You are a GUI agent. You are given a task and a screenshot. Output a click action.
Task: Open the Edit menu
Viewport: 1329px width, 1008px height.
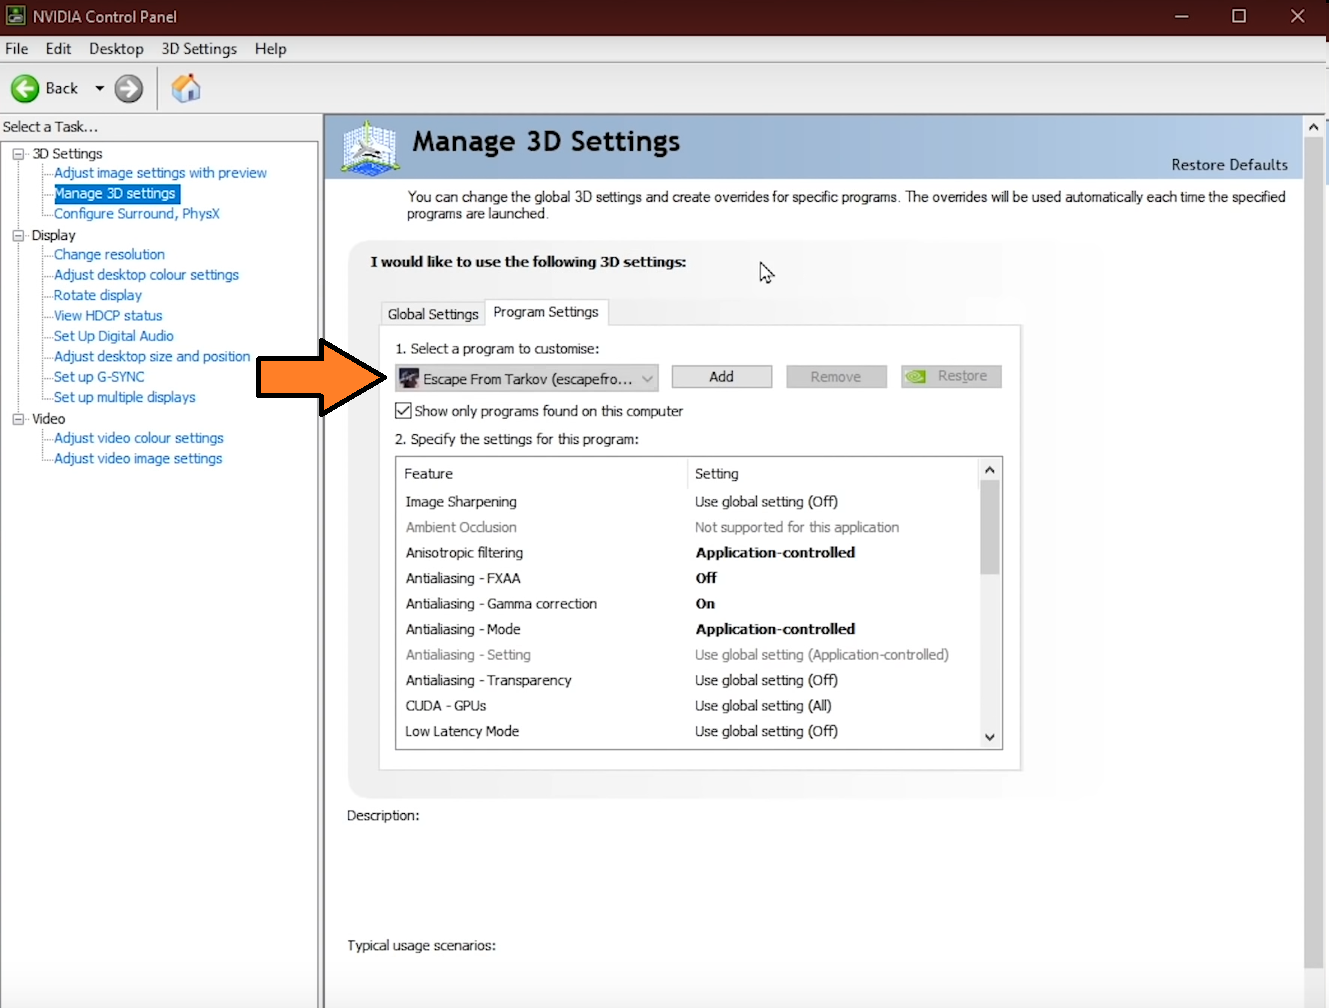(59, 49)
